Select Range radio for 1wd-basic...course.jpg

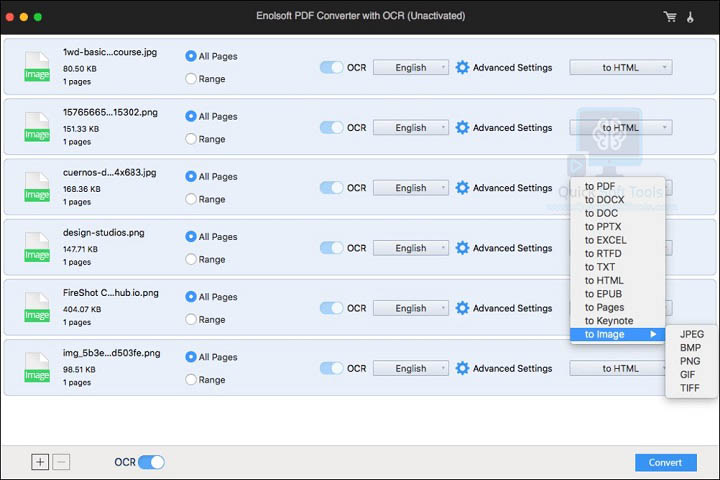[x=191, y=79]
